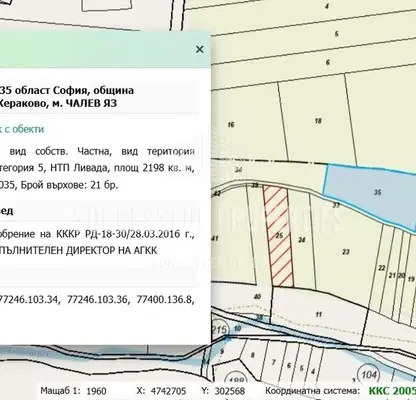Click the scale value 1960 field
The width and height of the screenshot is (416, 400).
[x=96, y=391]
